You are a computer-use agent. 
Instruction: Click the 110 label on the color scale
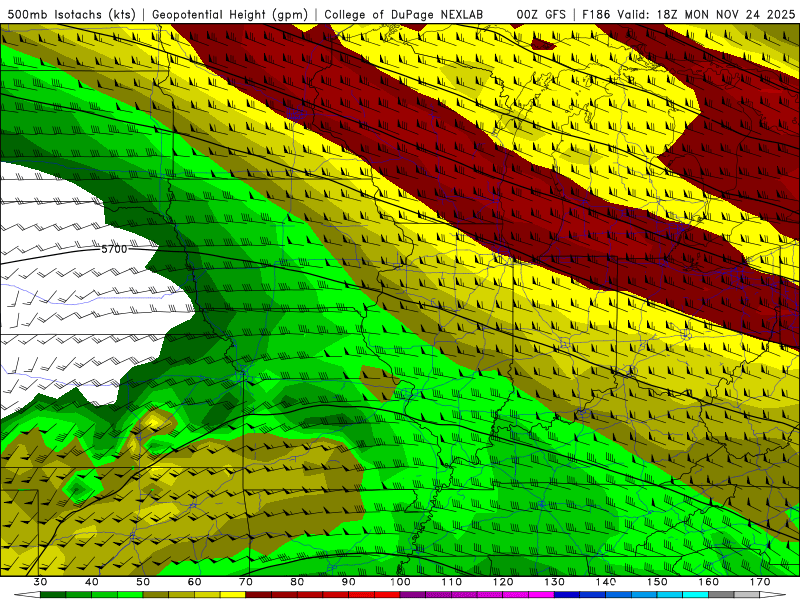coord(452,582)
